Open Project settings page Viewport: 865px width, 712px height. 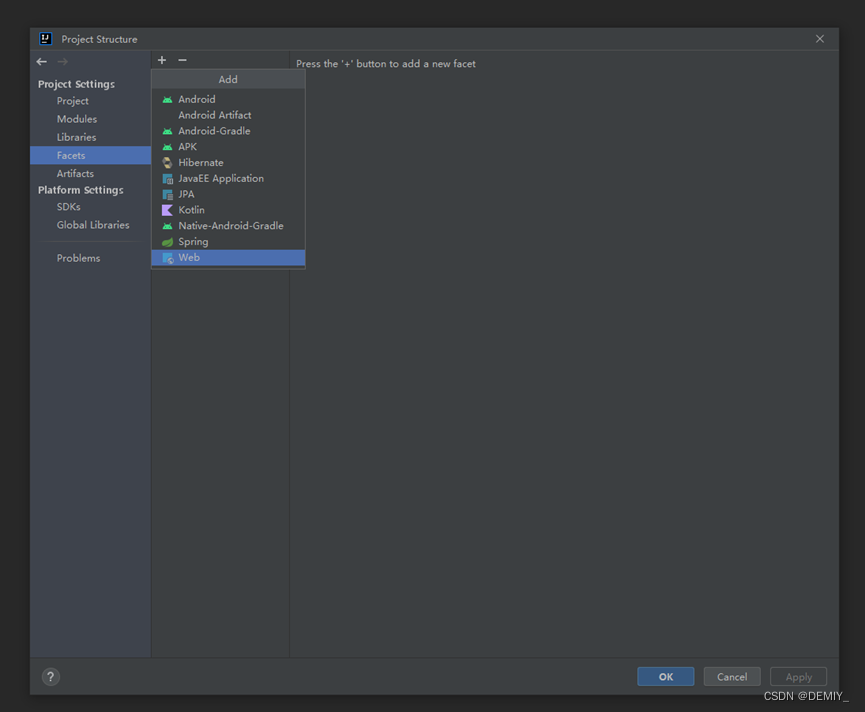pos(90,101)
